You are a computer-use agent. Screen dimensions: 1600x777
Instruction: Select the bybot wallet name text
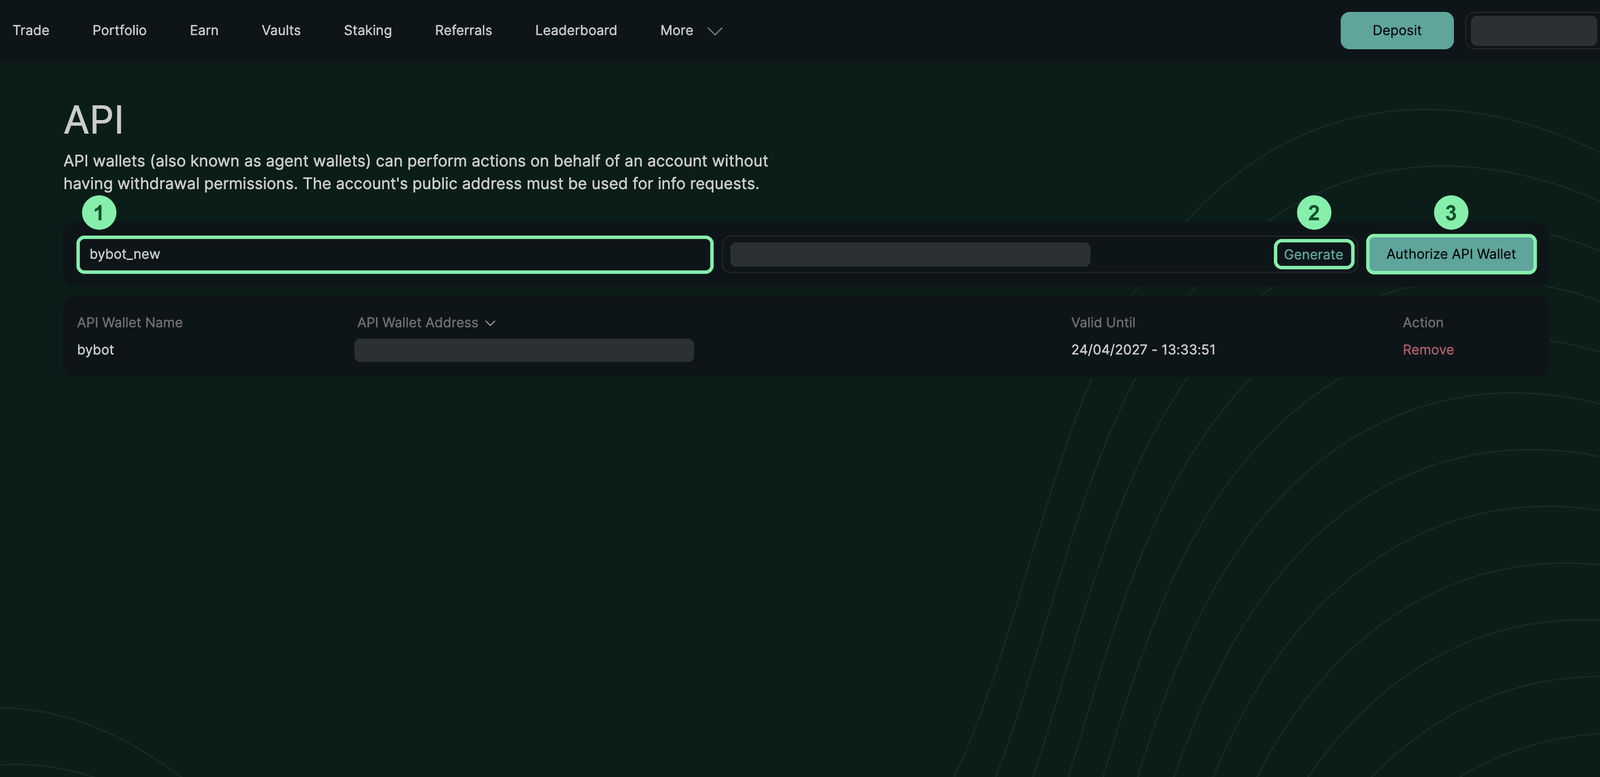pos(96,349)
